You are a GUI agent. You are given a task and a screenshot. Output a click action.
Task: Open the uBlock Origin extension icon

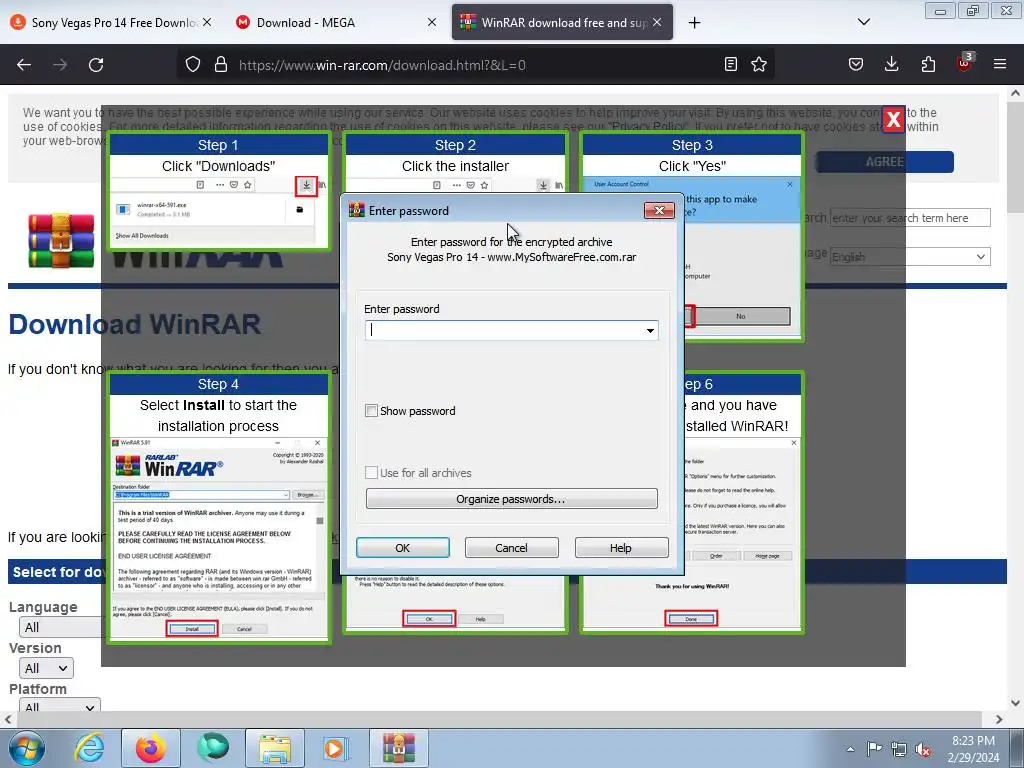point(965,63)
